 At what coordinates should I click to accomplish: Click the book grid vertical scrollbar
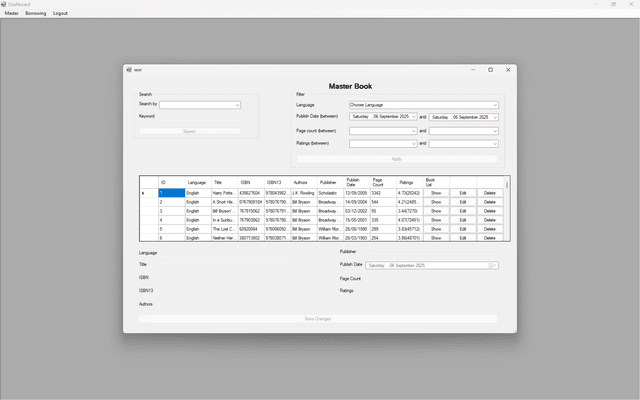pos(507,210)
